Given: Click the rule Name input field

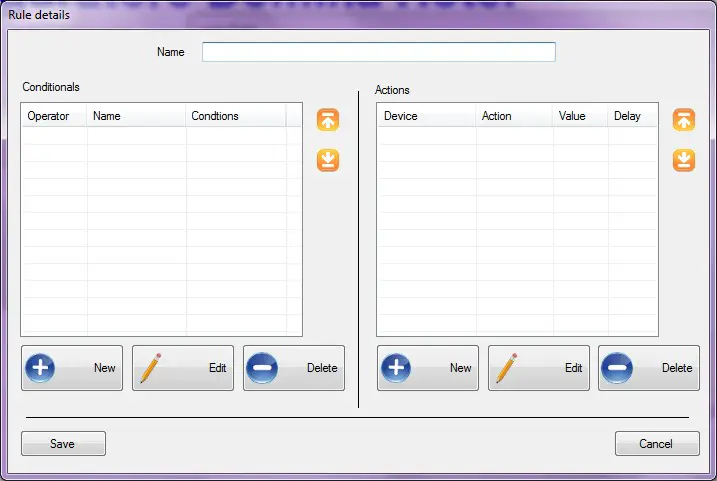Looking at the screenshot, I should pos(379,52).
